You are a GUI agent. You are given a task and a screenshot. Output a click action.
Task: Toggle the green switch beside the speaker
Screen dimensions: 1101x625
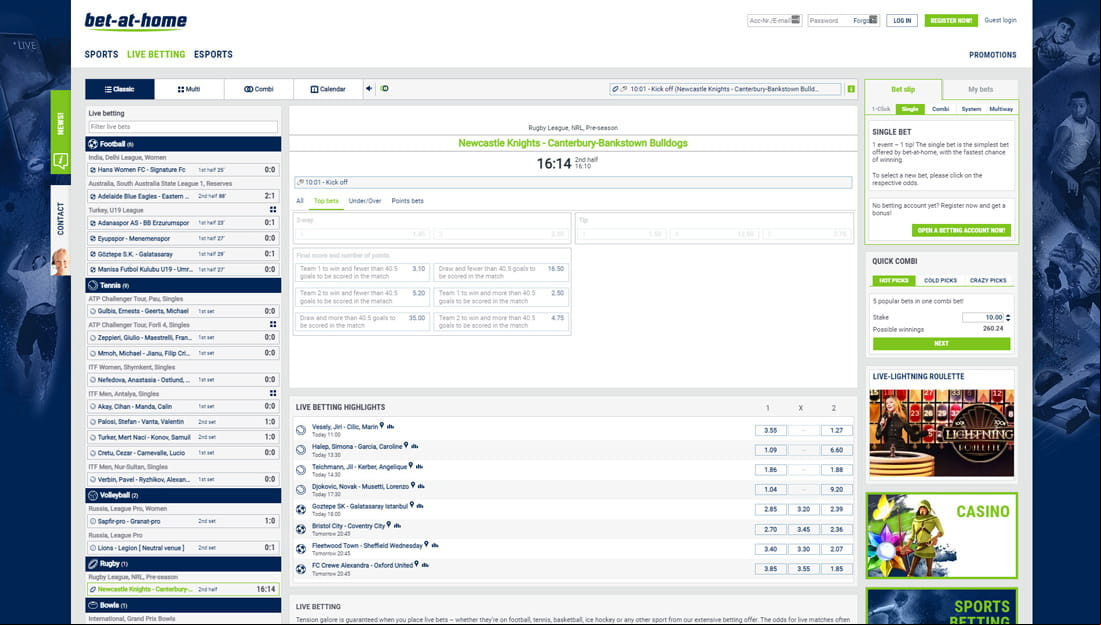click(x=384, y=88)
